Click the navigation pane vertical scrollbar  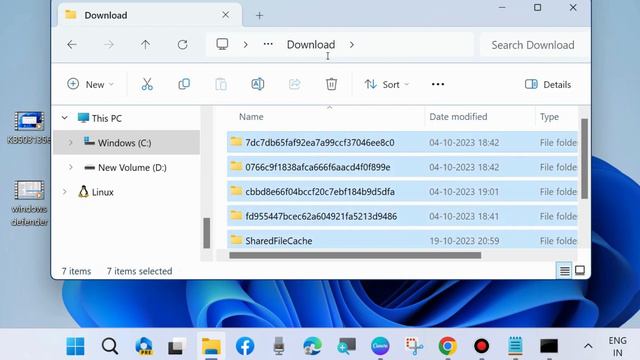[x=207, y=233]
